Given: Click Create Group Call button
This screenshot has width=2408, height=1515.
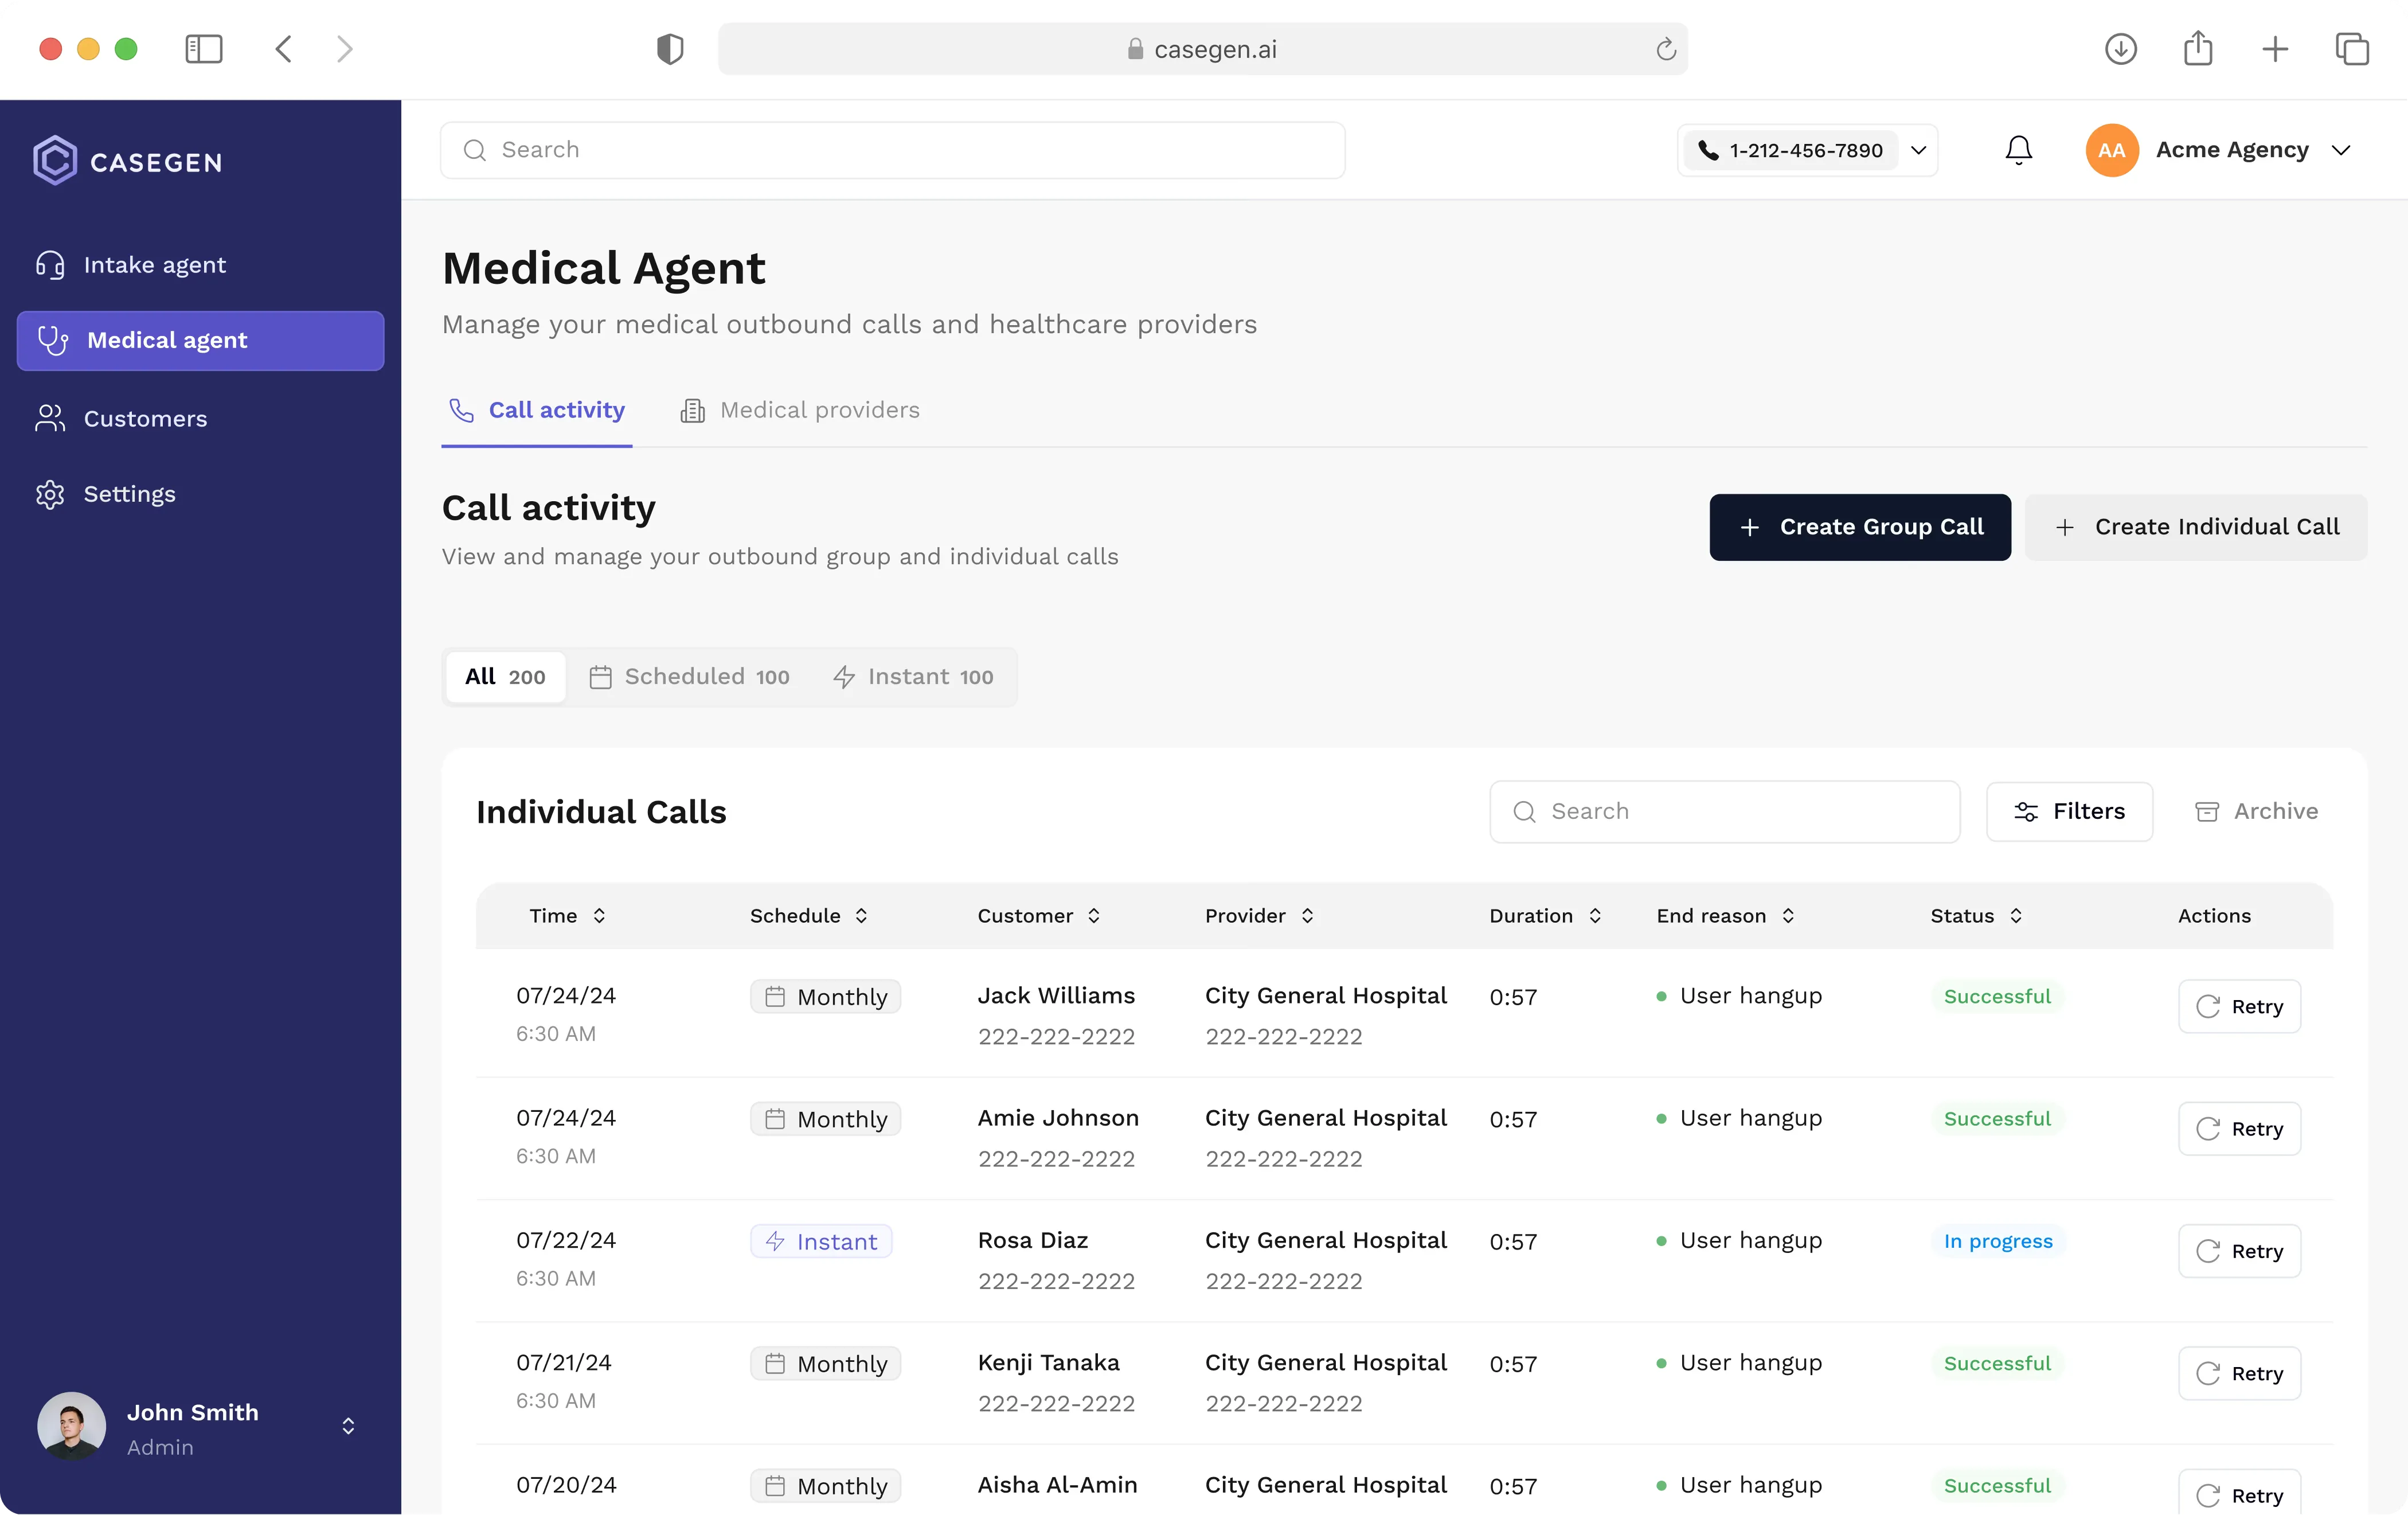Looking at the screenshot, I should point(1859,527).
